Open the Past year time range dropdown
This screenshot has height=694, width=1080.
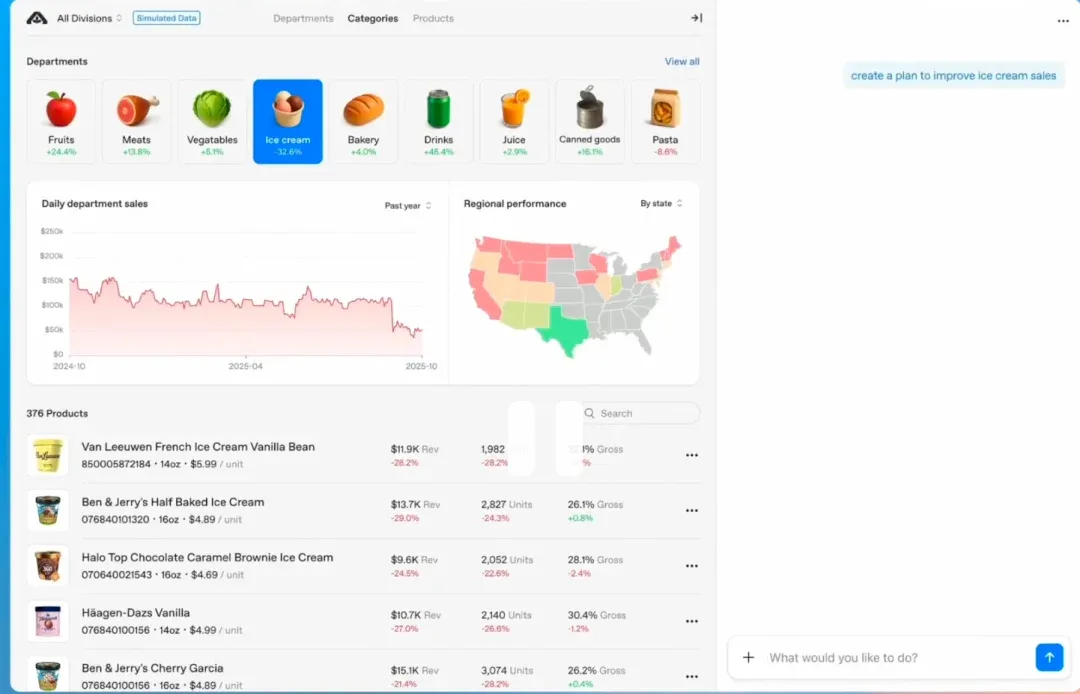coord(408,205)
